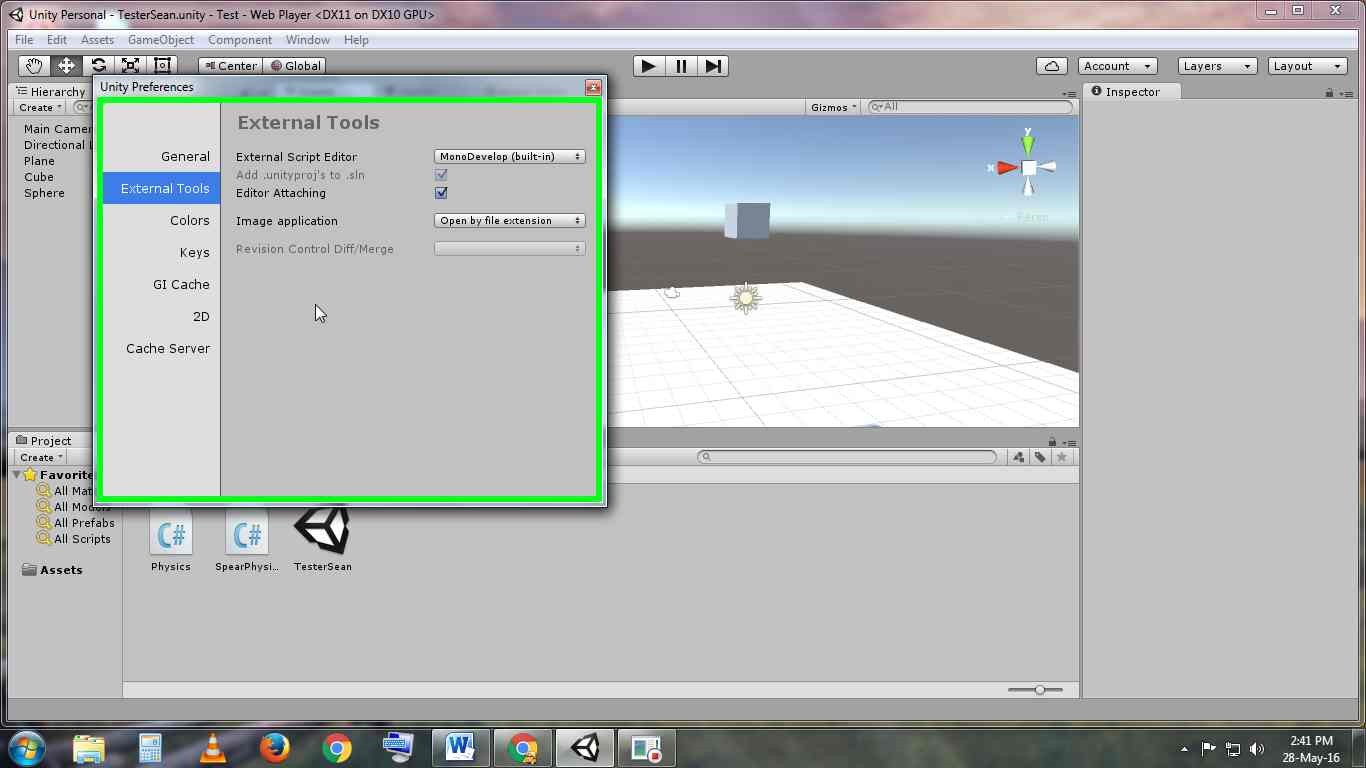The image size is (1366, 768).
Task: Toggle the Global handle rotation button
Action: click(x=294, y=66)
